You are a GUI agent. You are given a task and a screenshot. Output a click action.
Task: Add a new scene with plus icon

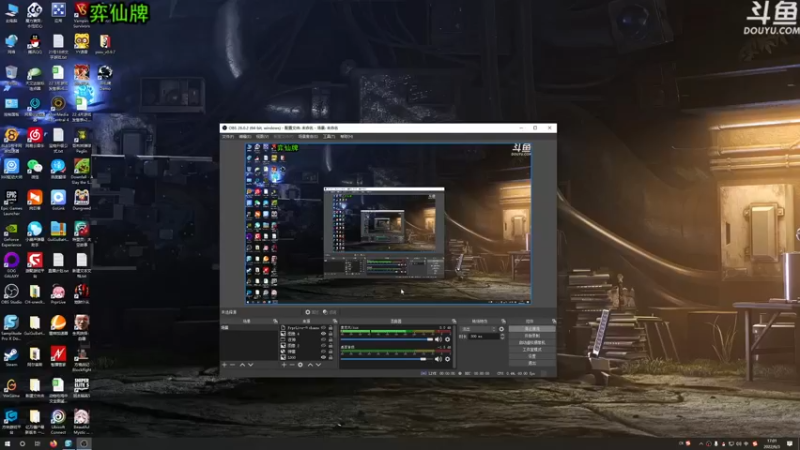click(x=224, y=365)
